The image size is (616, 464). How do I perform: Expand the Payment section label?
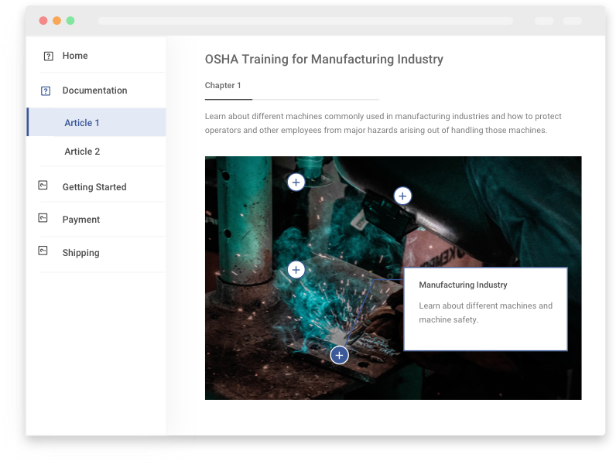click(81, 219)
